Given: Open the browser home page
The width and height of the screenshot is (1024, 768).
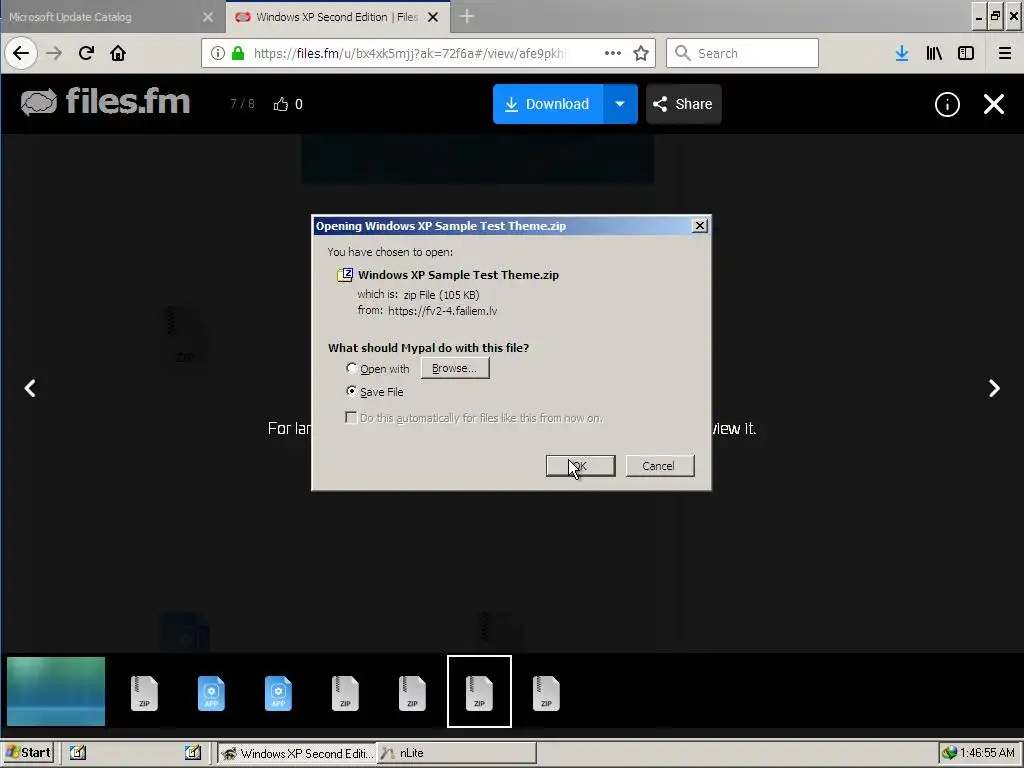Looking at the screenshot, I should pyautogui.click(x=118, y=53).
